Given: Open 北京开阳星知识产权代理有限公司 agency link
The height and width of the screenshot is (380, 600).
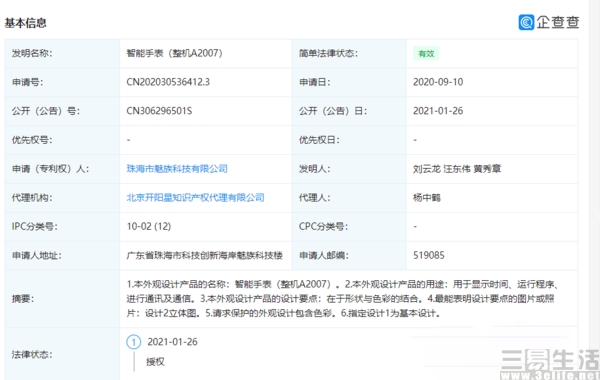Looking at the screenshot, I should pos(195,197).
